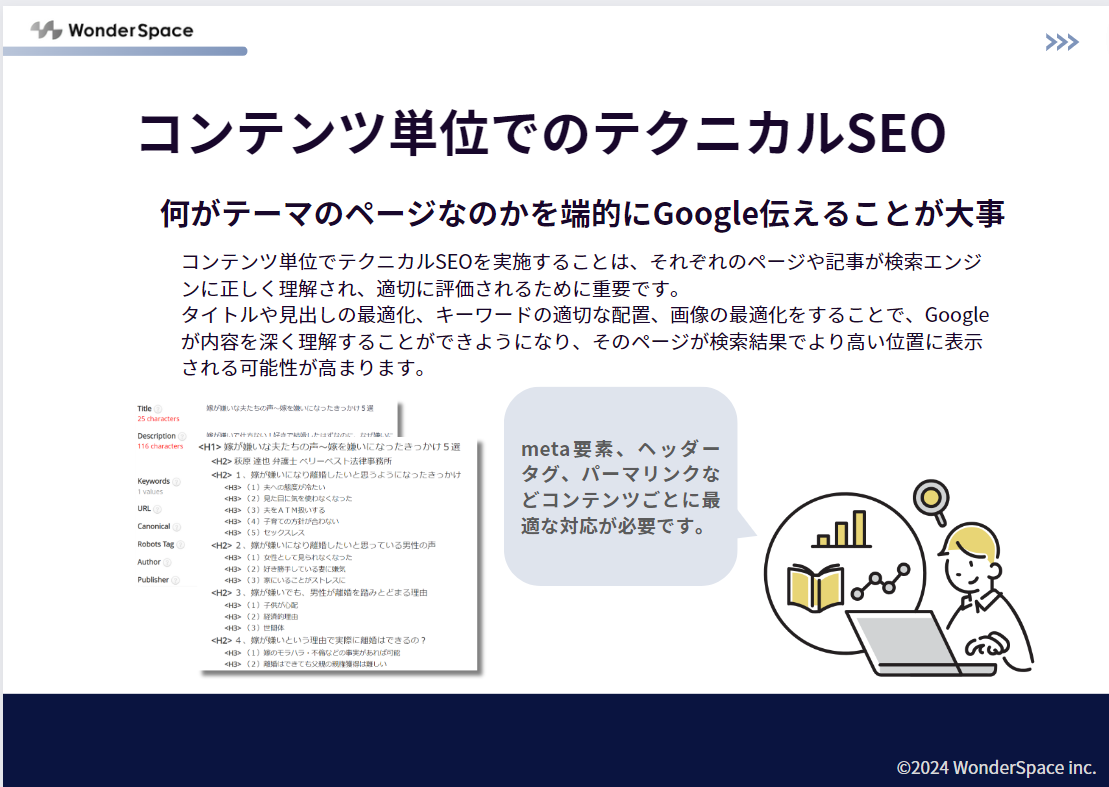
Task: Click the Title label
Action: [144, 409]
